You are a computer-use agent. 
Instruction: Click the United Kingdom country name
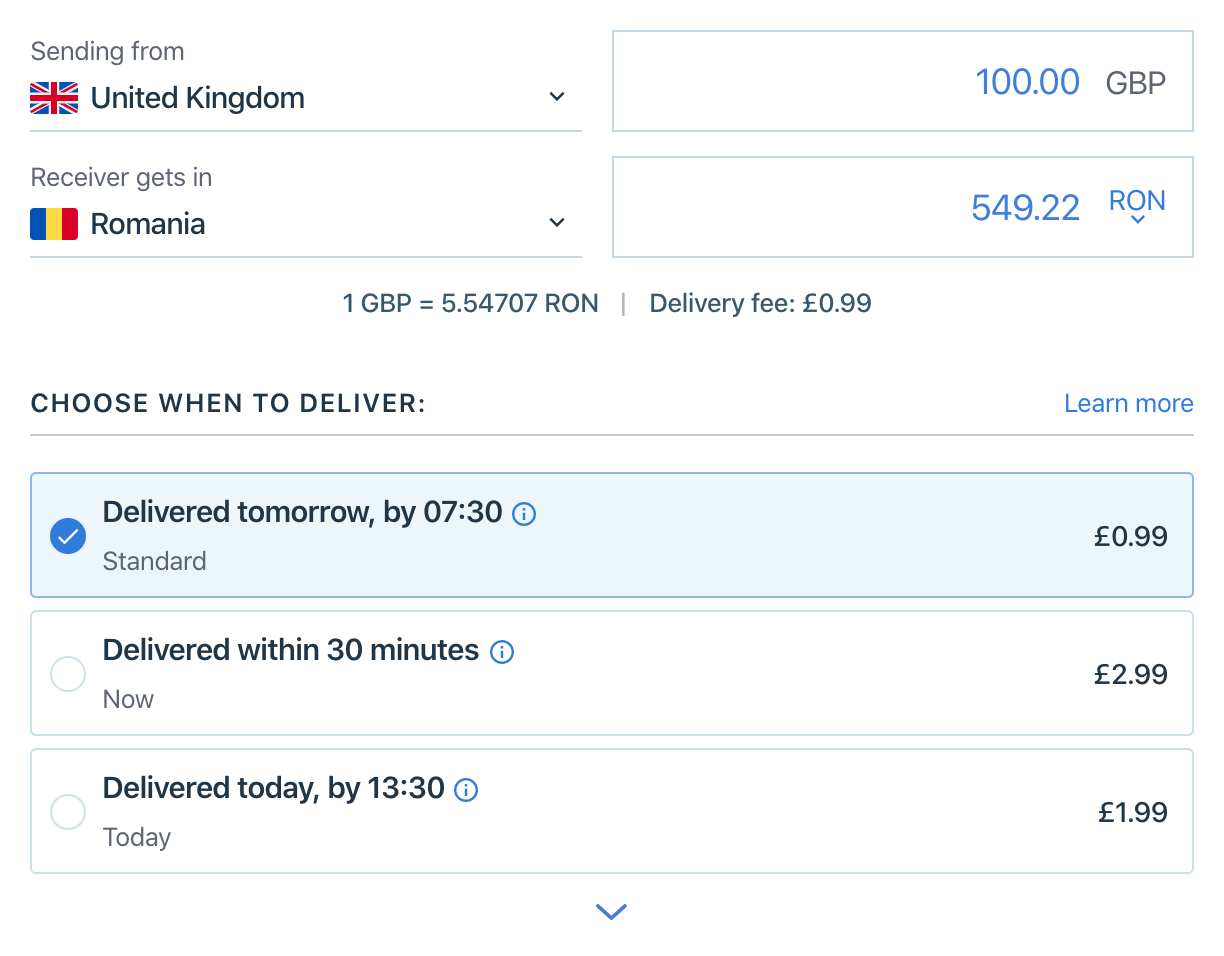pos(197,98)
